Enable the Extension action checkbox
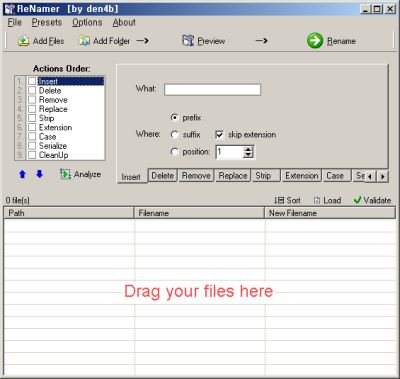Screen dimensions: 400x379 coord(32,127)
